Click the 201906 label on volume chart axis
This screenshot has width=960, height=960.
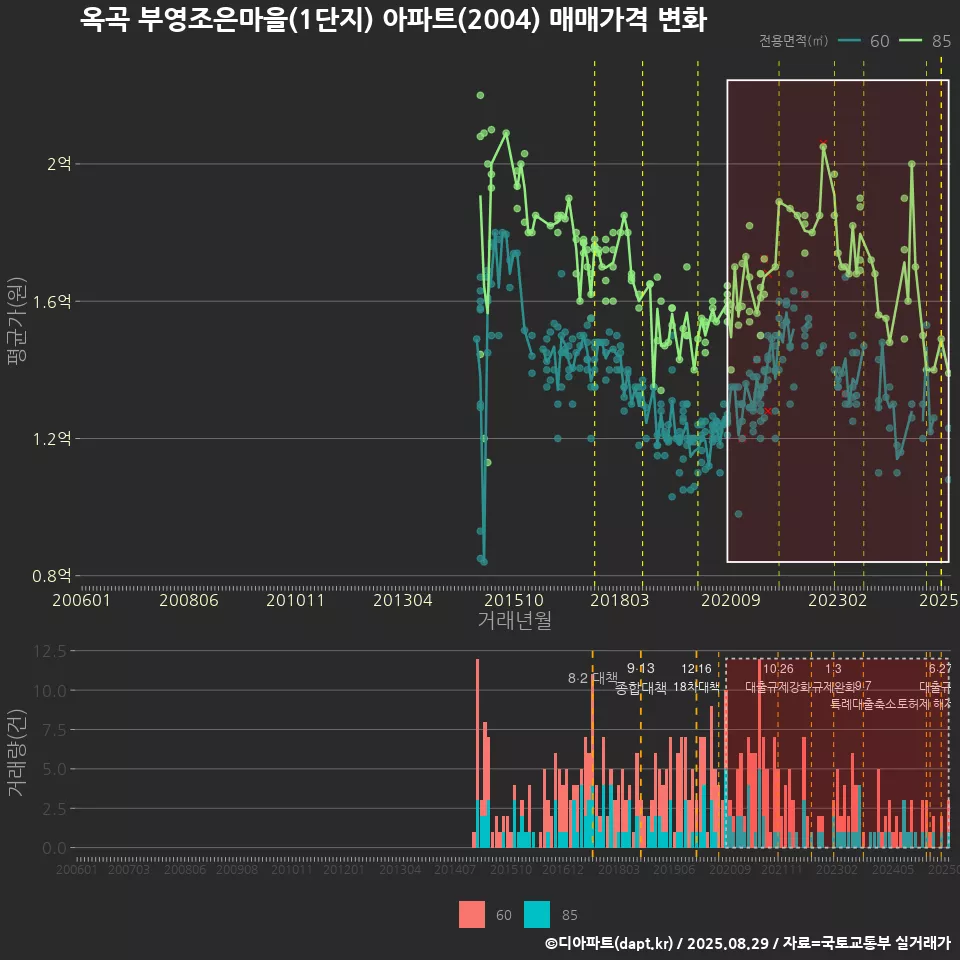tap(674, 869)
